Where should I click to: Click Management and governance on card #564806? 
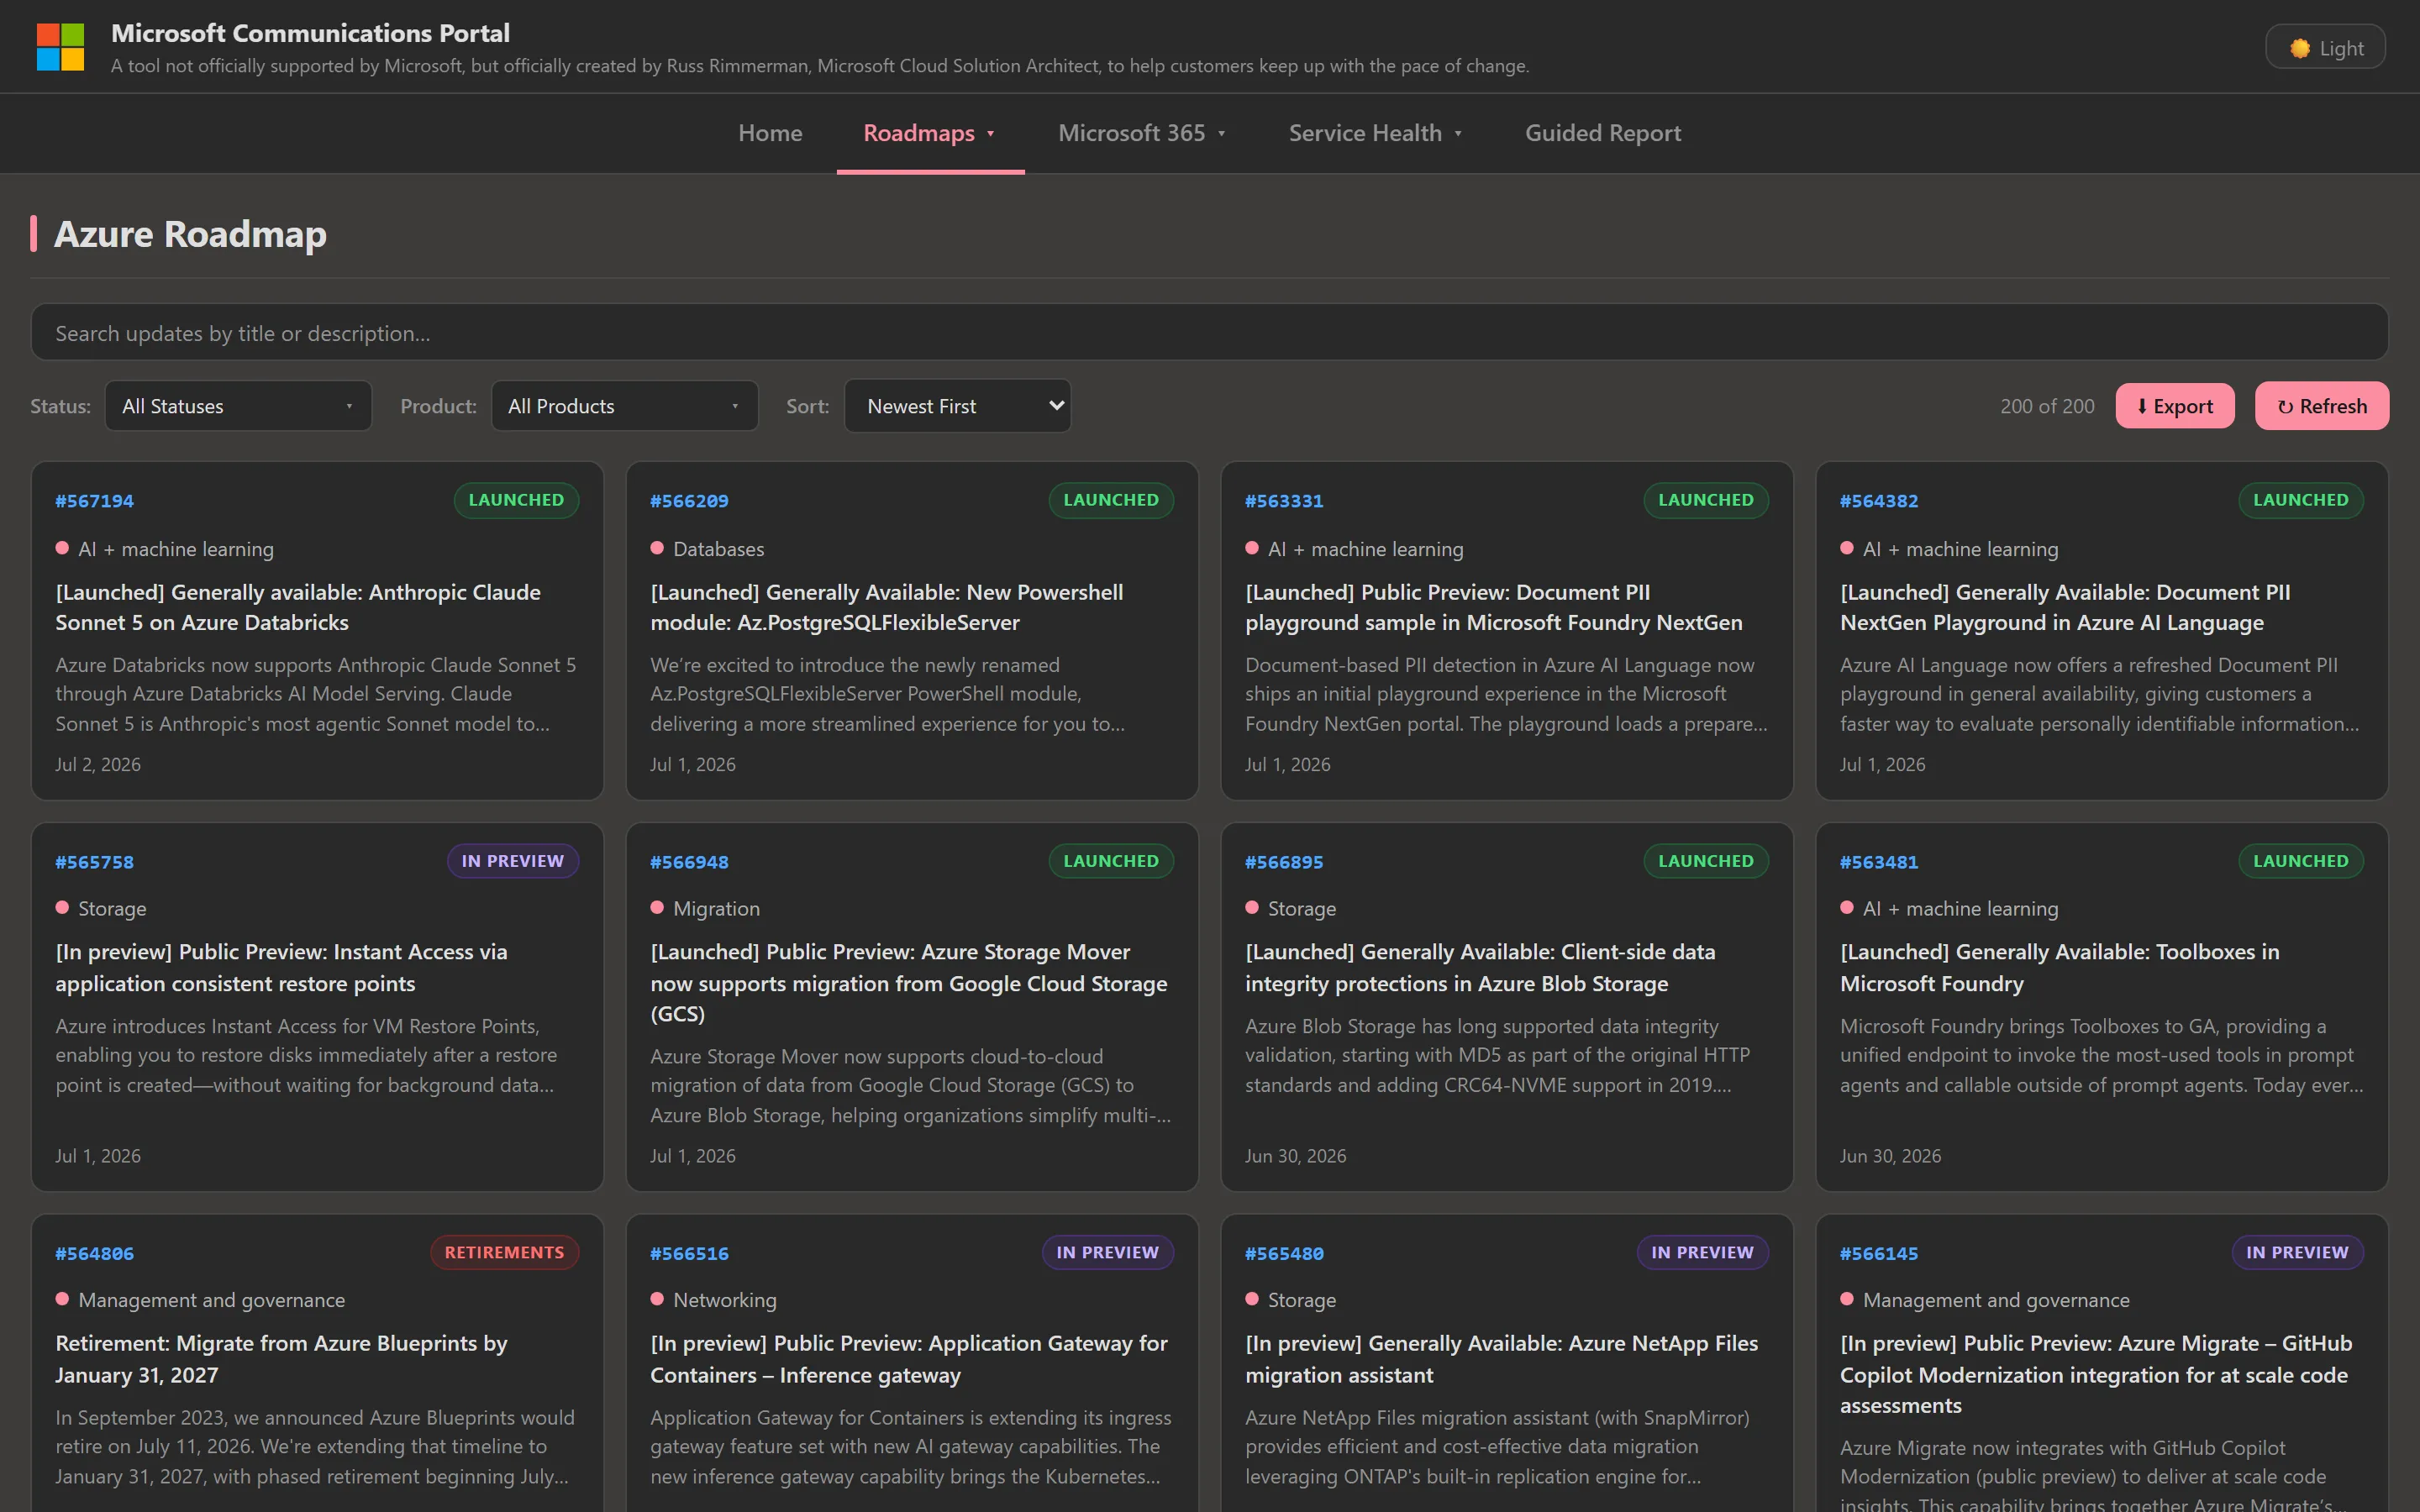tap(211, 1300)
